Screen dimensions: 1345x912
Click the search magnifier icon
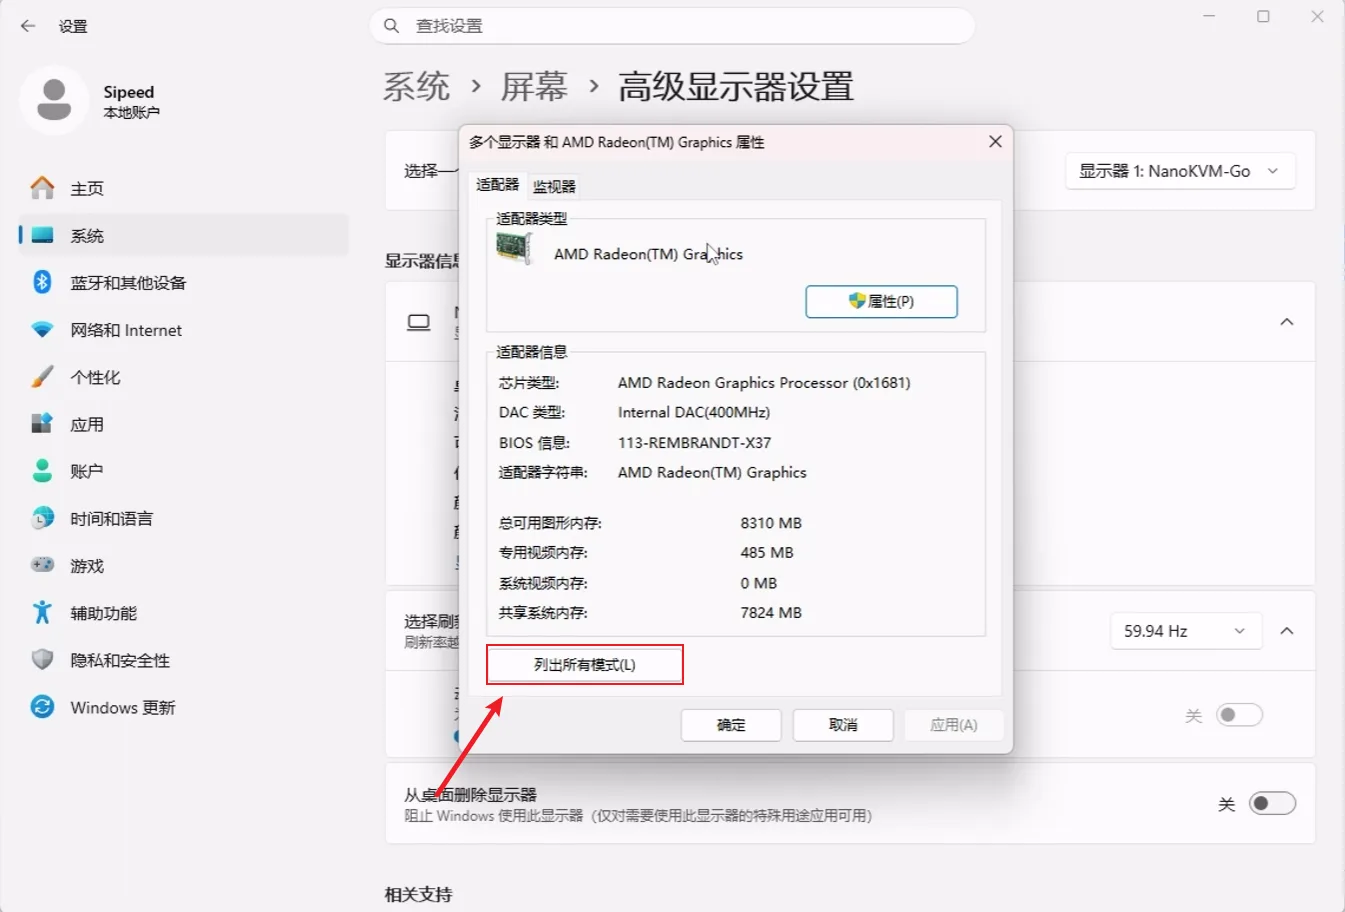point(392,26)
